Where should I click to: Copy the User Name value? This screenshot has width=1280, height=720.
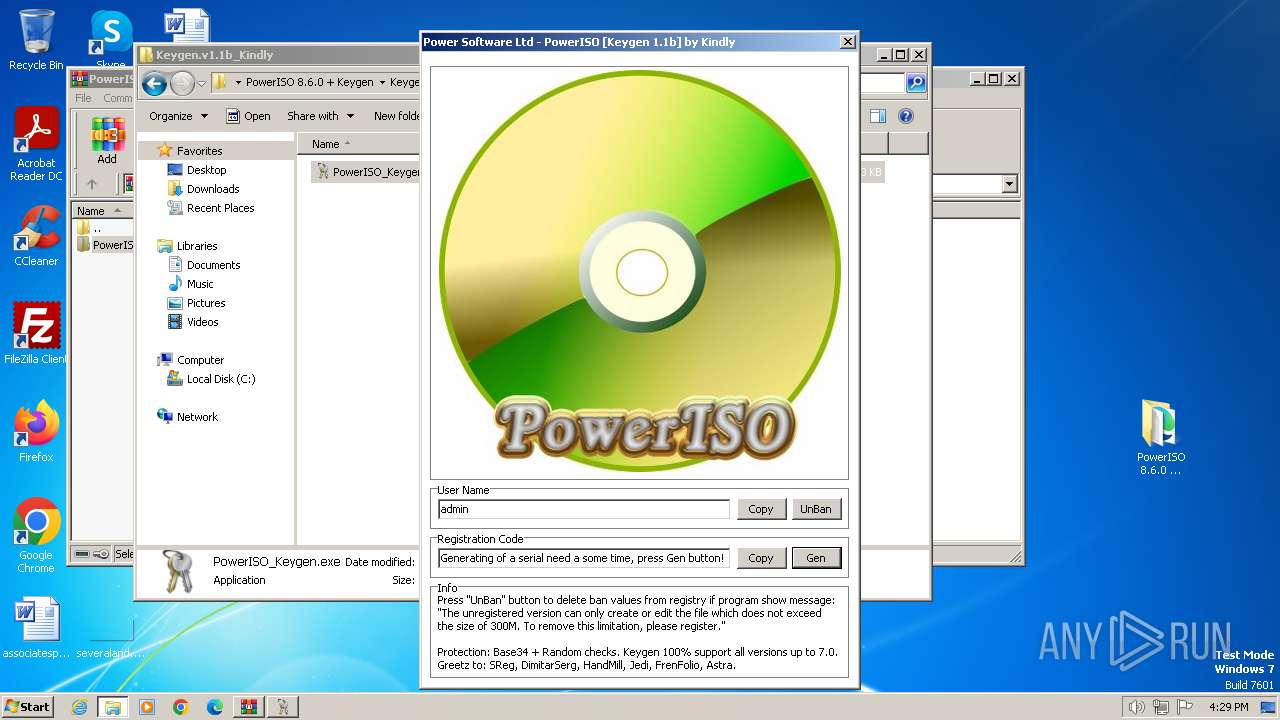tap(761, 509)
